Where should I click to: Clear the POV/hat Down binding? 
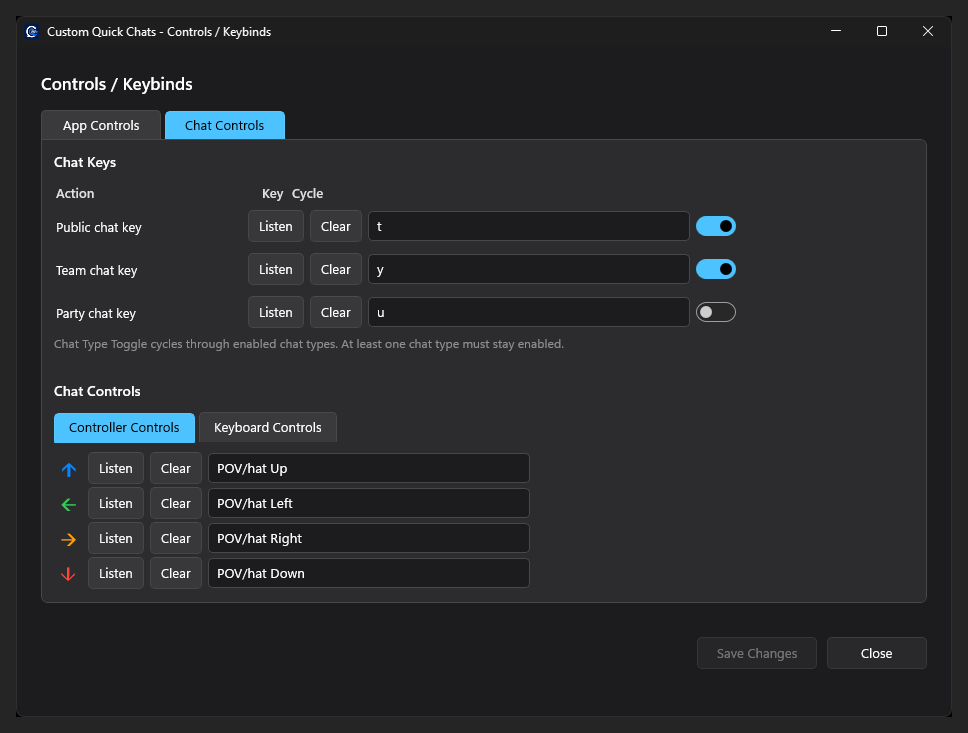(x=176, y=573)
